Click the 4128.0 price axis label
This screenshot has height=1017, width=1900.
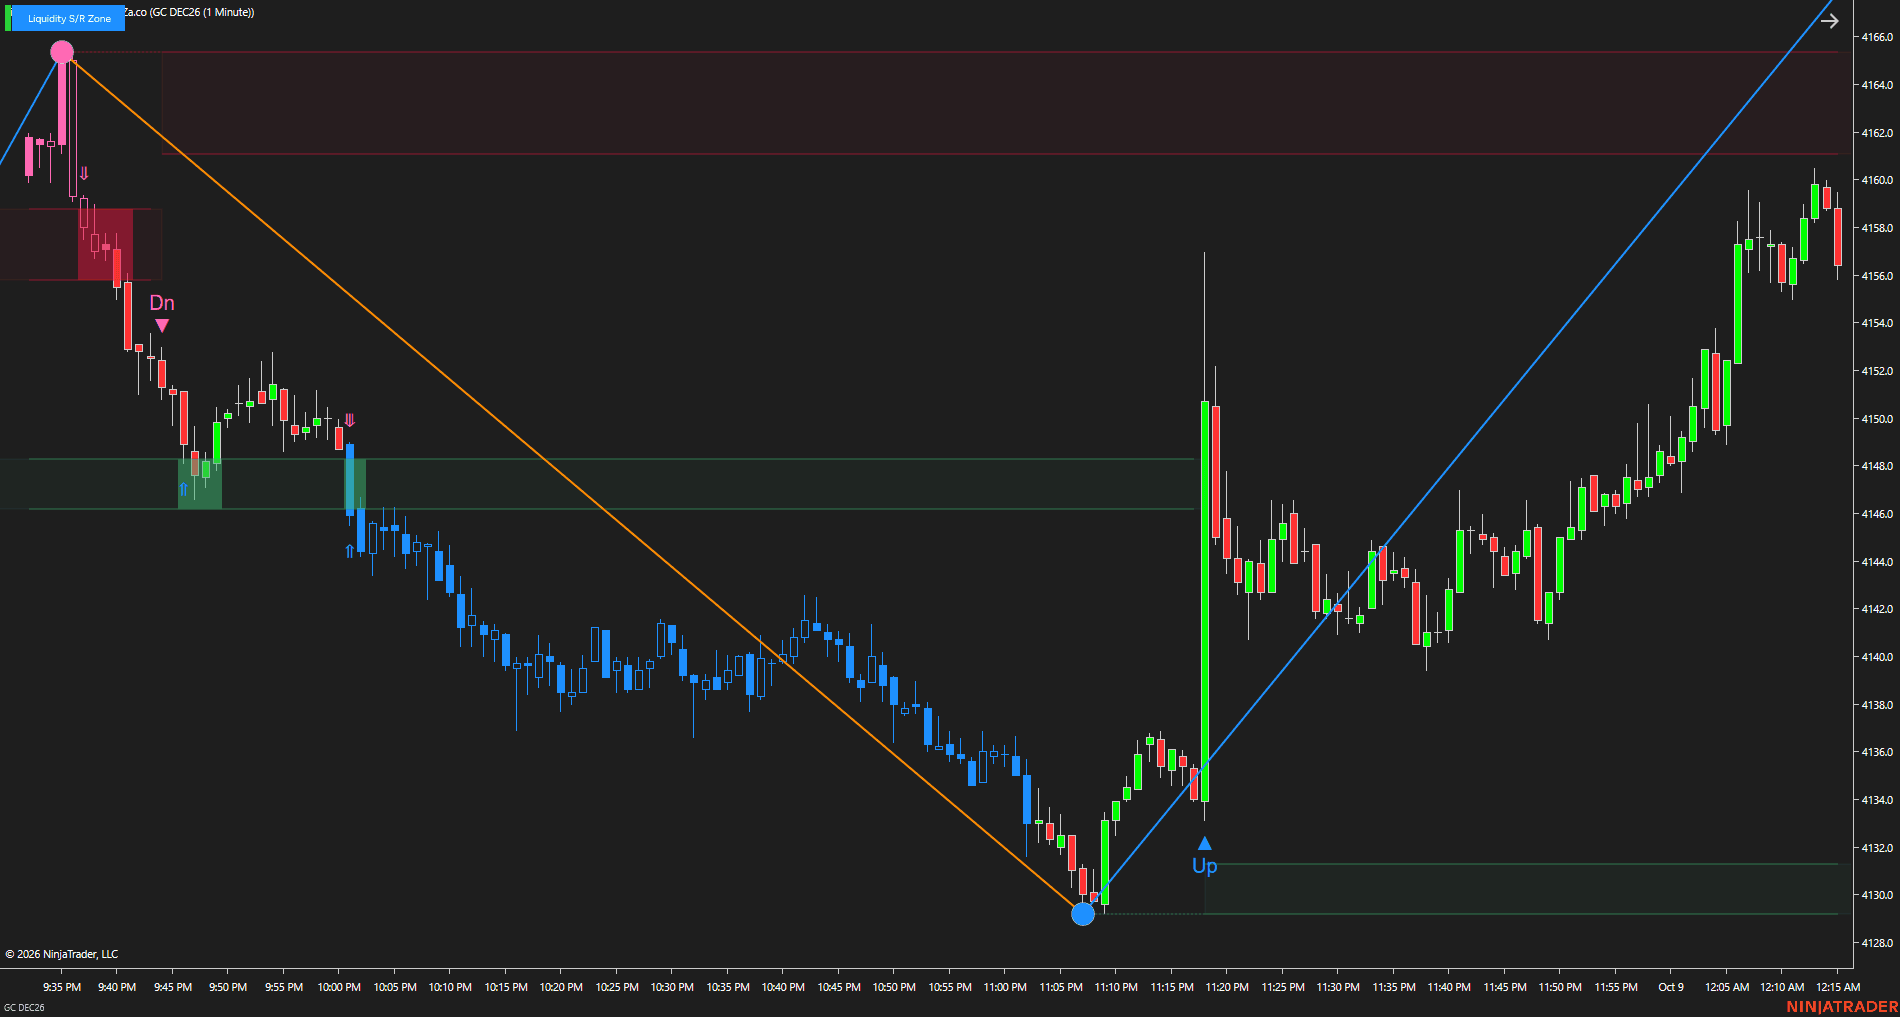click(1876, 943)
